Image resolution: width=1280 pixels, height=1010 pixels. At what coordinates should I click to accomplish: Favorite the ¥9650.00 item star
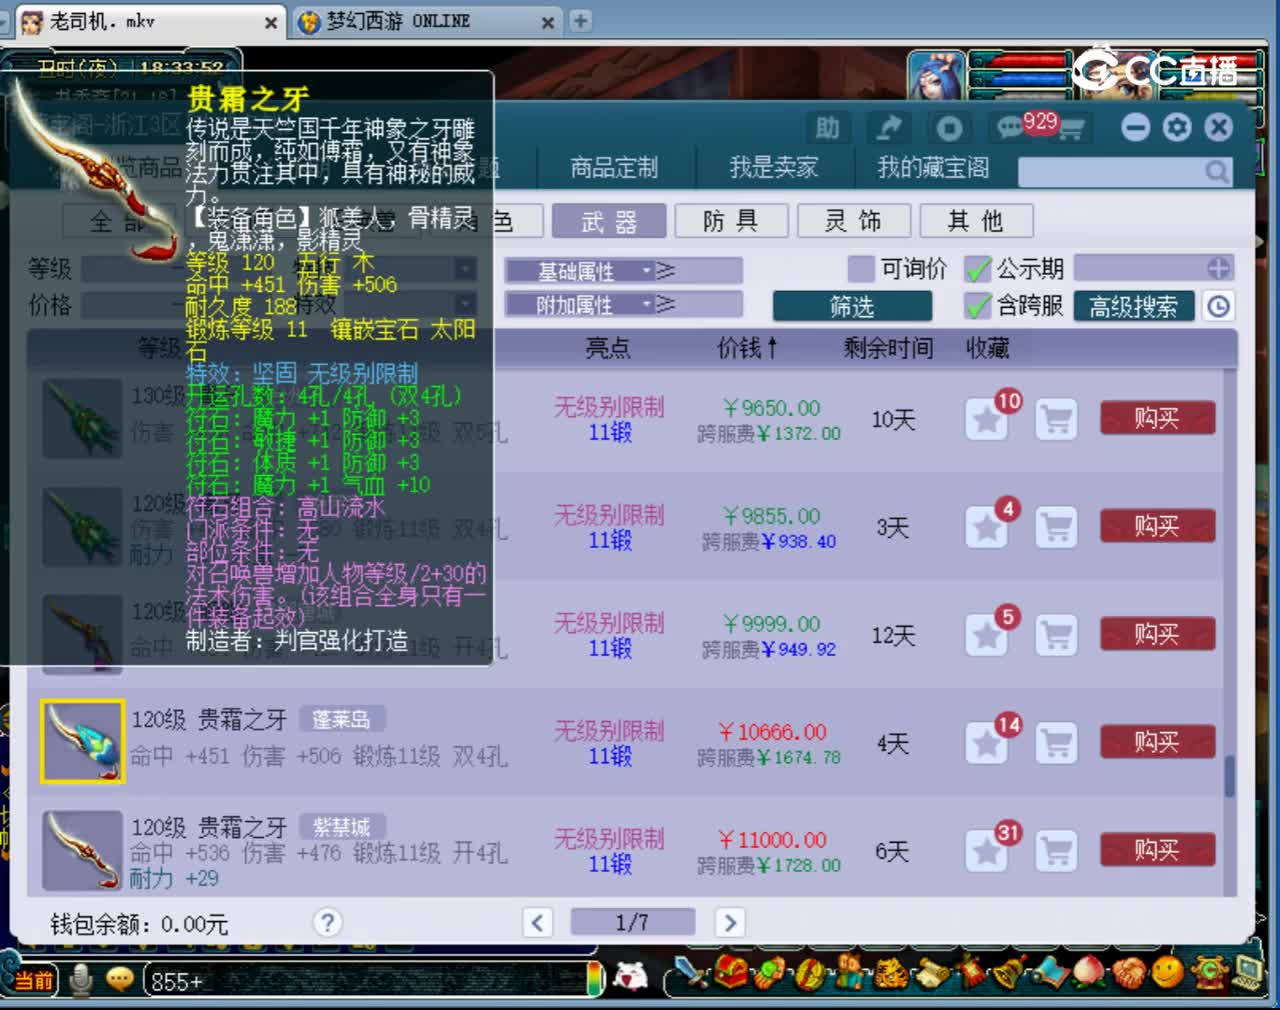pos(987,419)
